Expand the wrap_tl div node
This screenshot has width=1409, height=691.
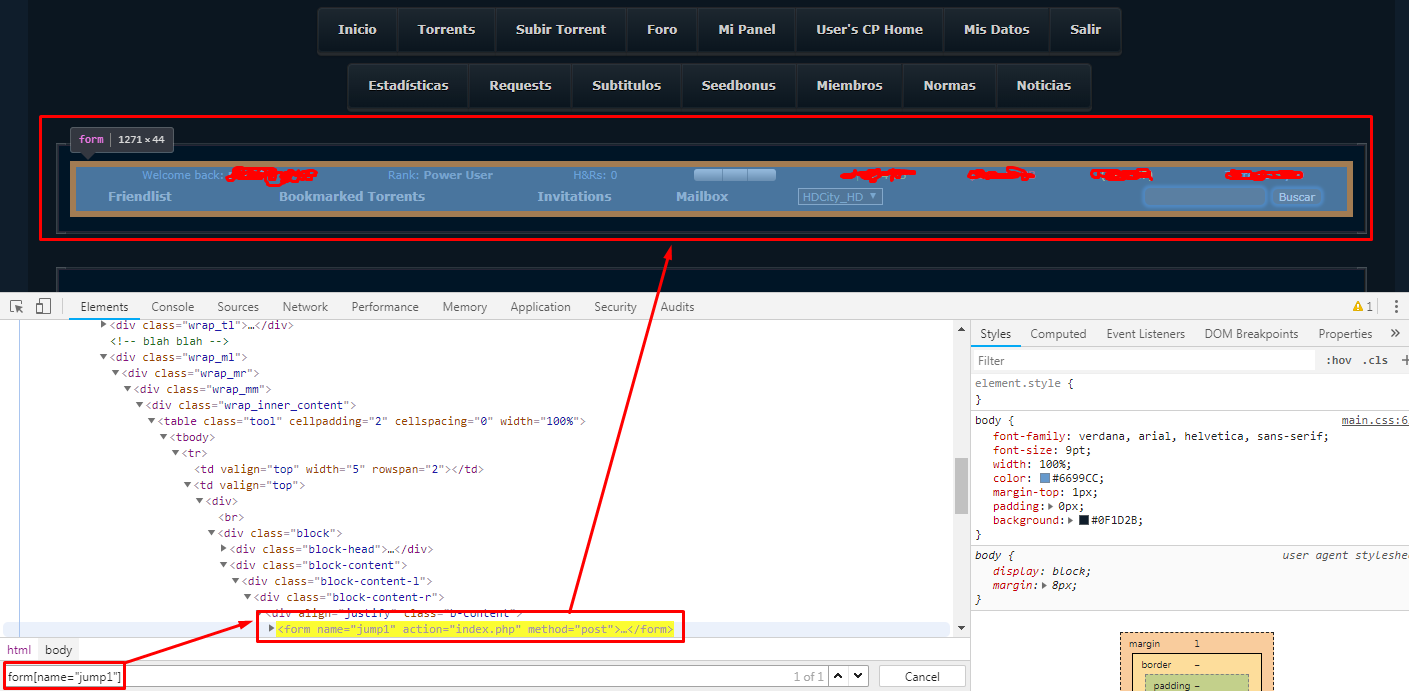pos(104,325)
